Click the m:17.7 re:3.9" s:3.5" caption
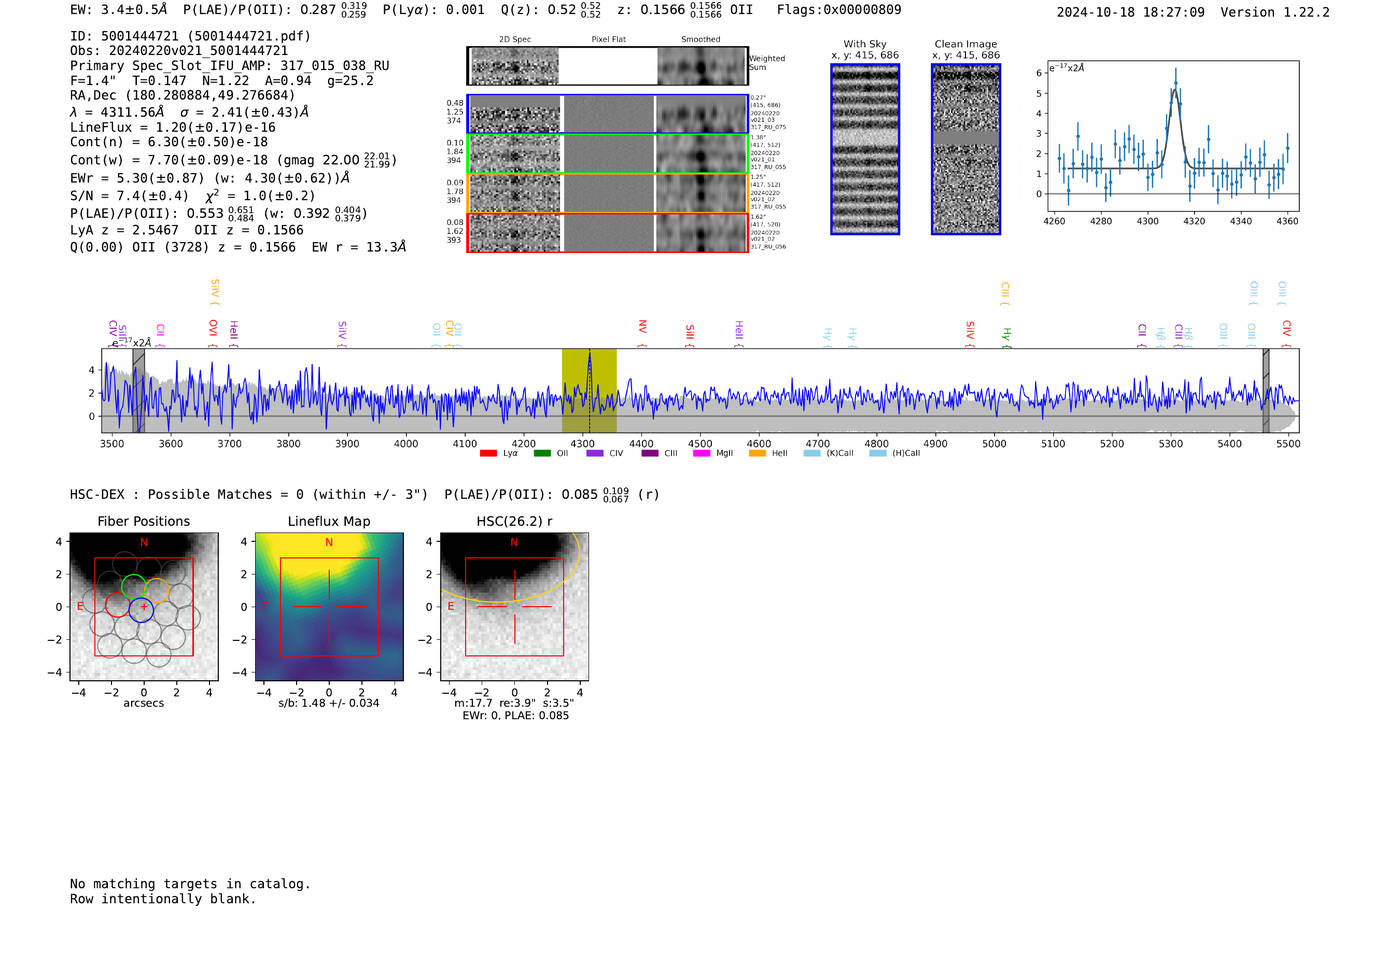The width and height of the screenshot is (1400, 953). [514, 703]
